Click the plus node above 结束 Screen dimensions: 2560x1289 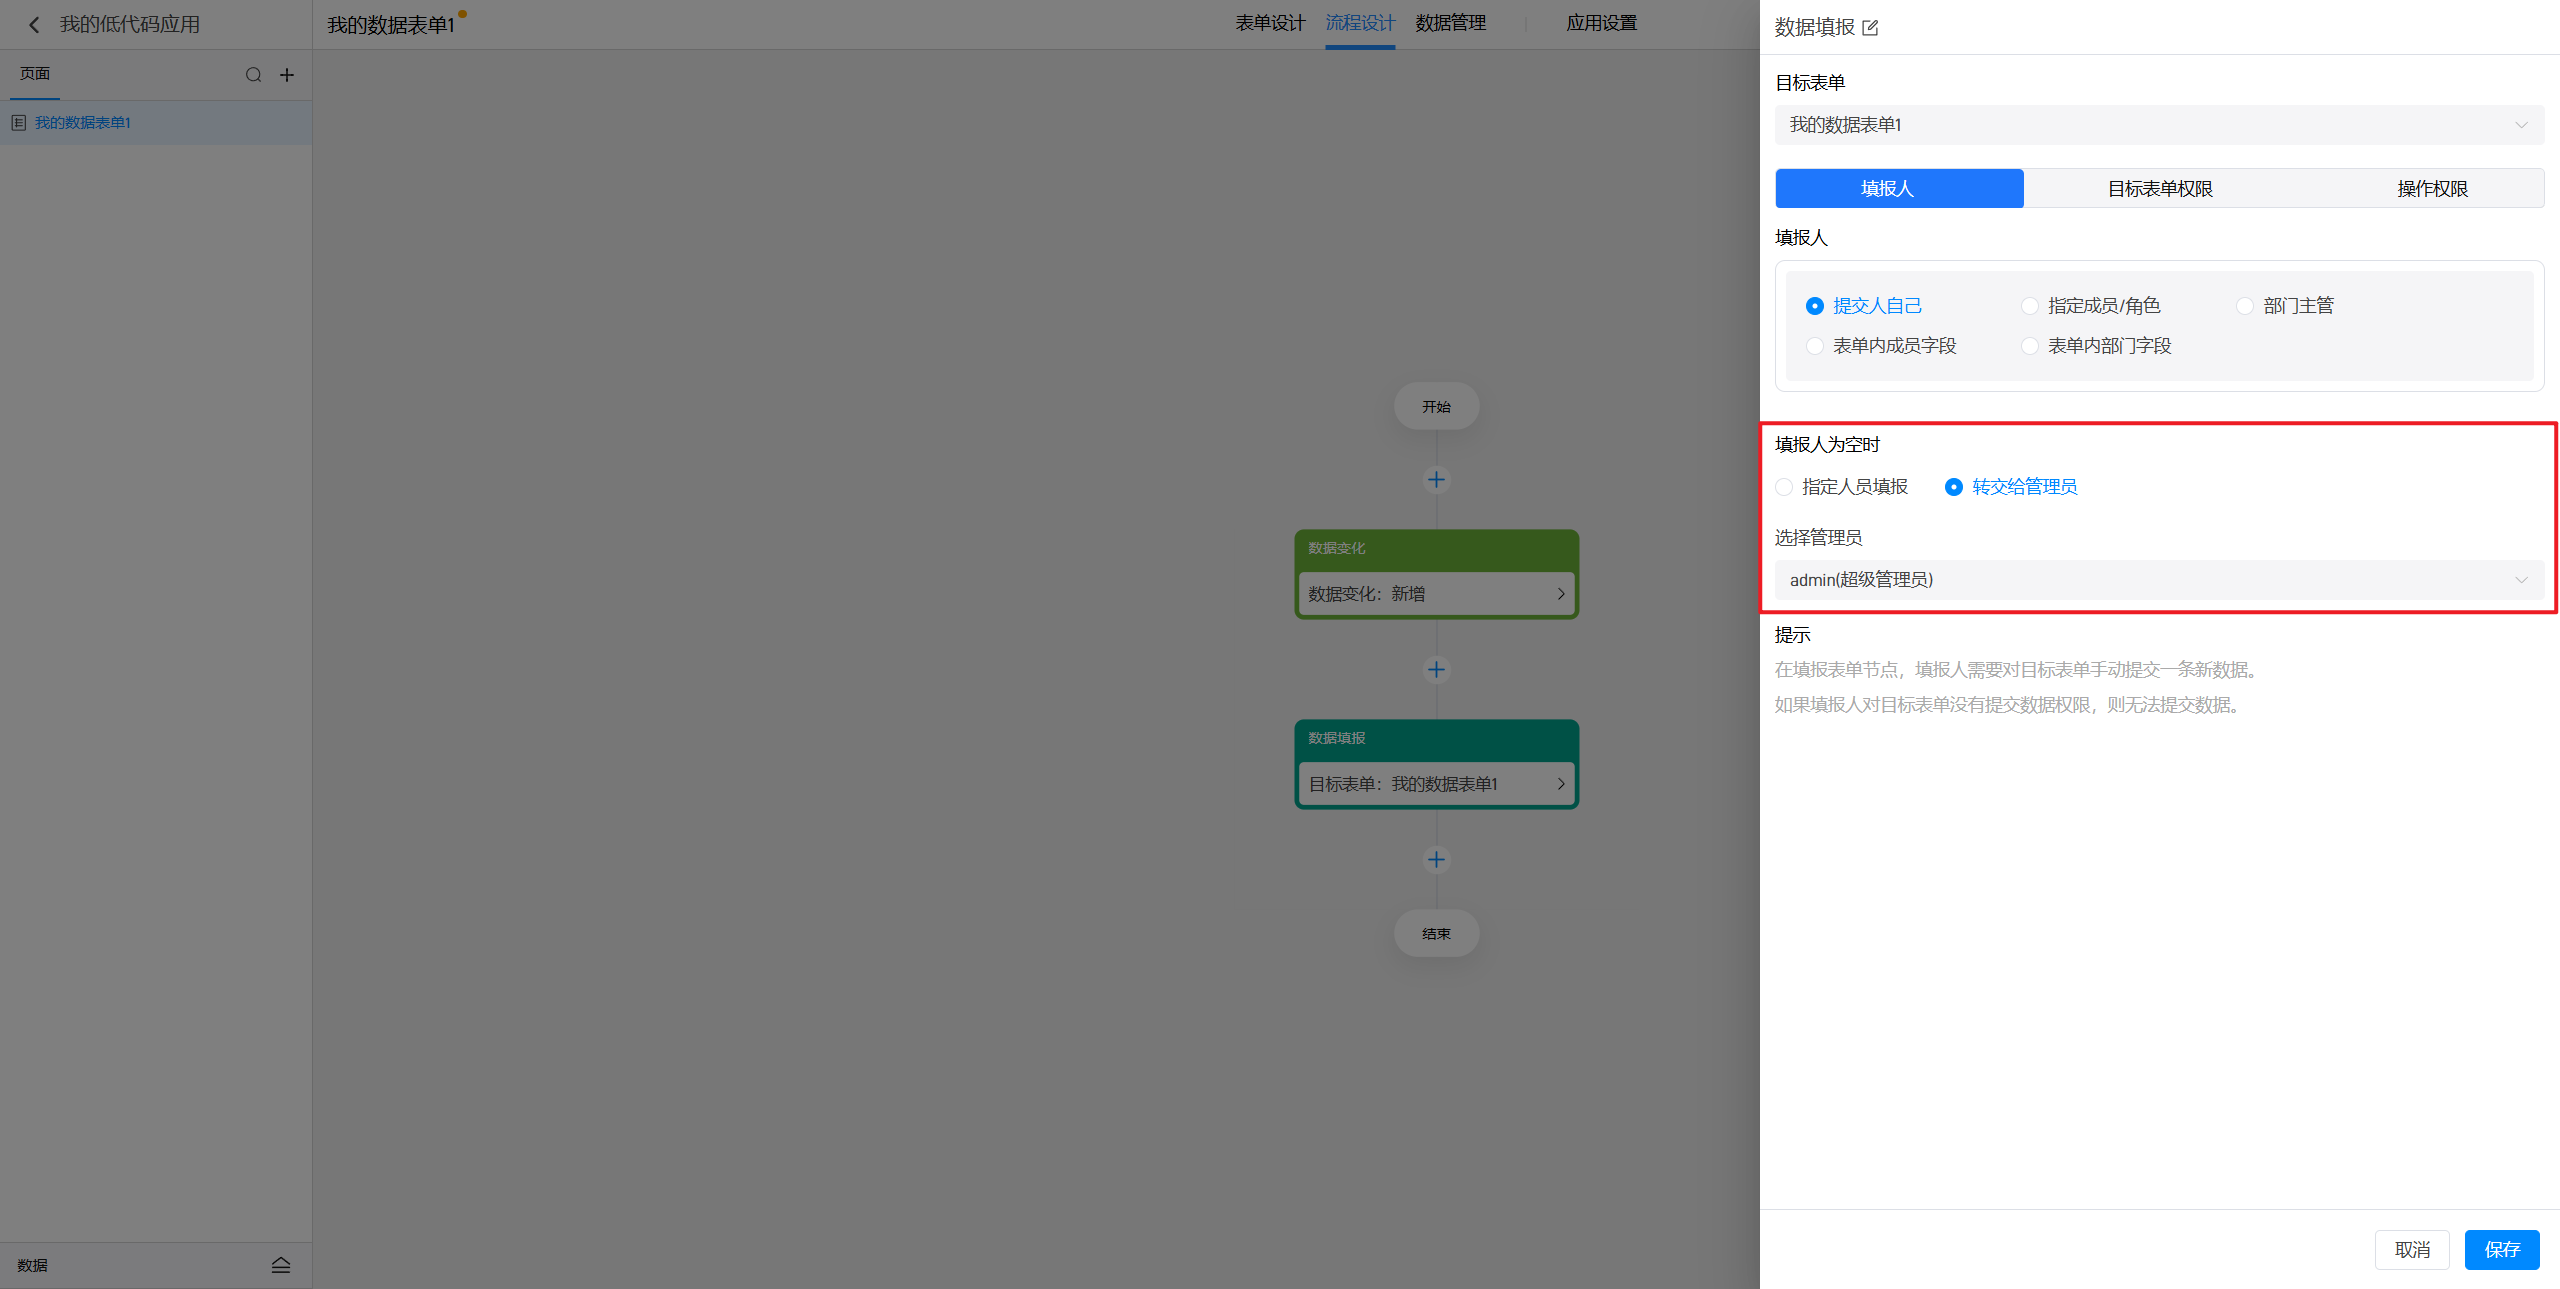1436,859
